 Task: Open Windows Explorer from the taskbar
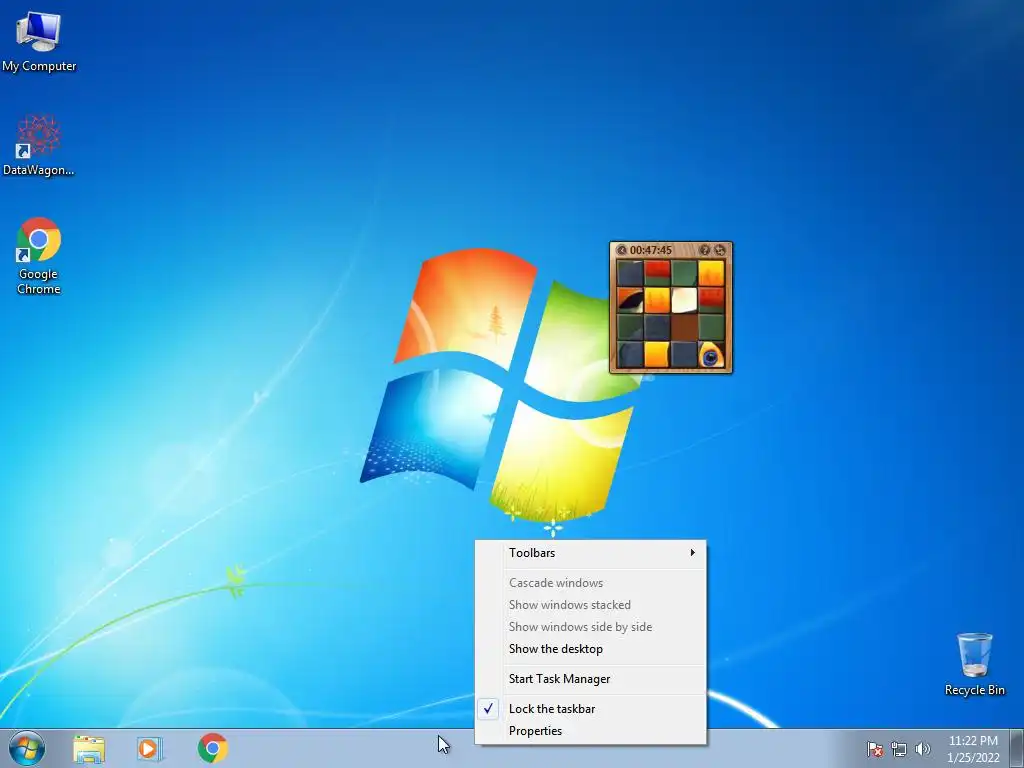pyautogui.click(x=89, y=748)
